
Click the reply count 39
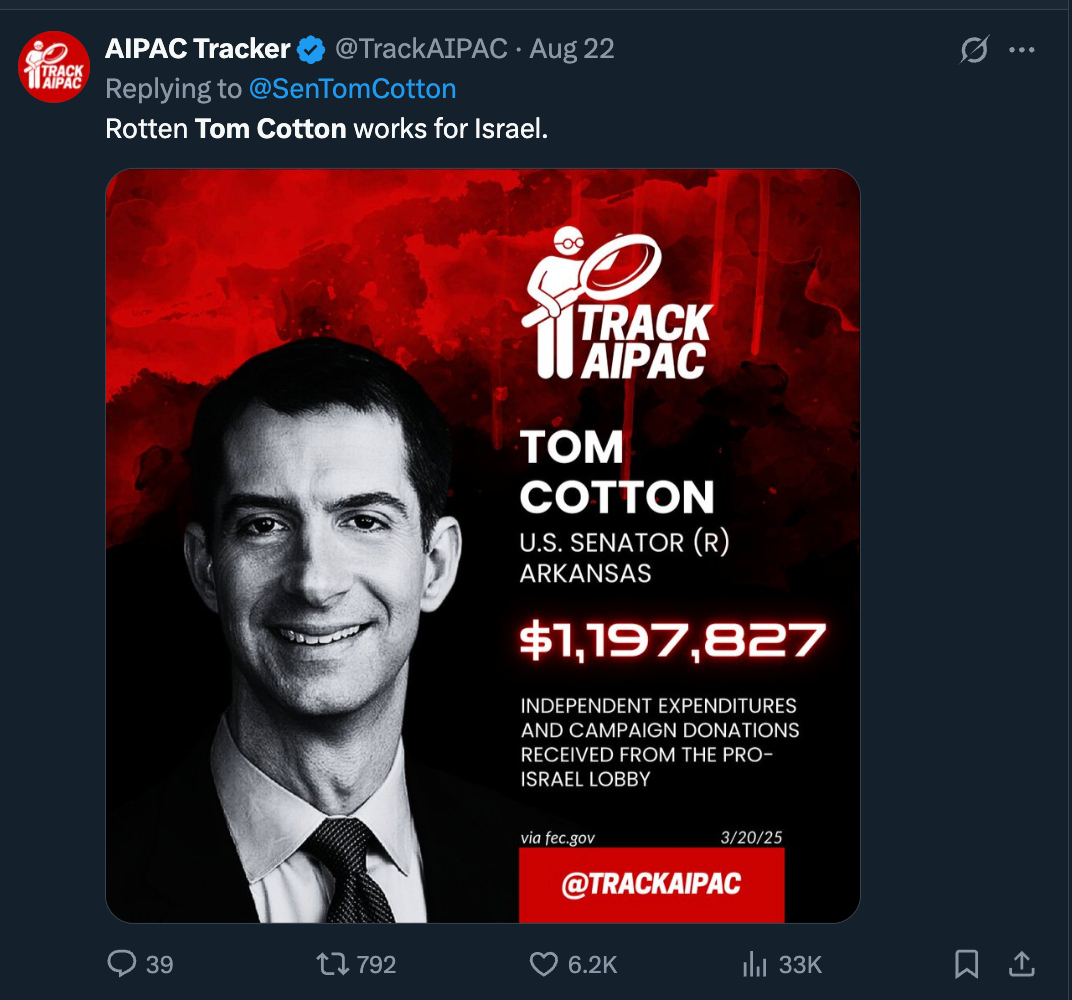click(160, 965)
